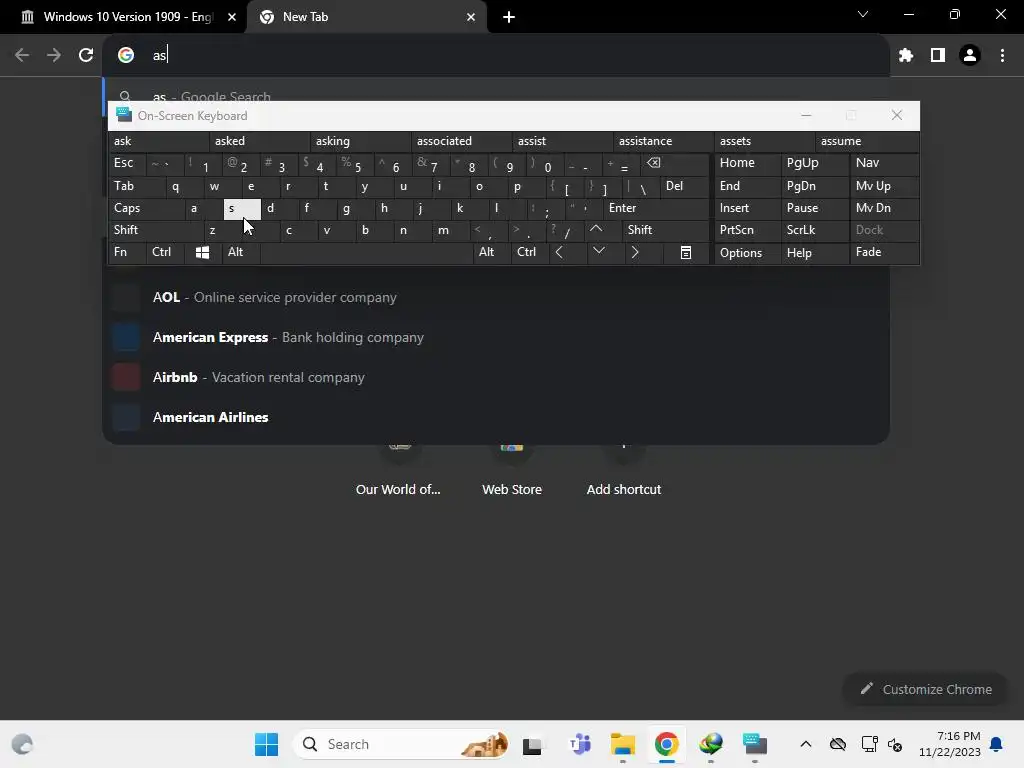Click the PrtScn key on keyboard
Screen dimensions: 1024x768
tap(748, 230)
